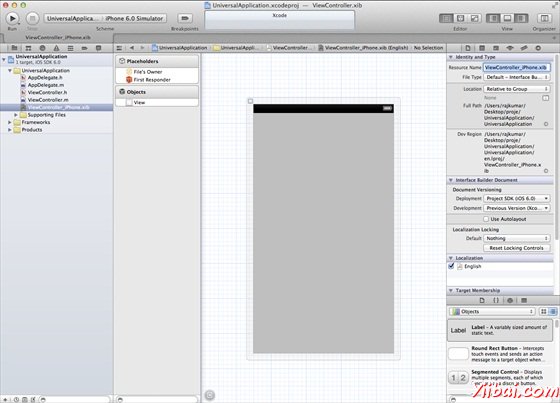560x403 pixels.
Task: Switch object library to icon grid view
Action: coord(544,312)
